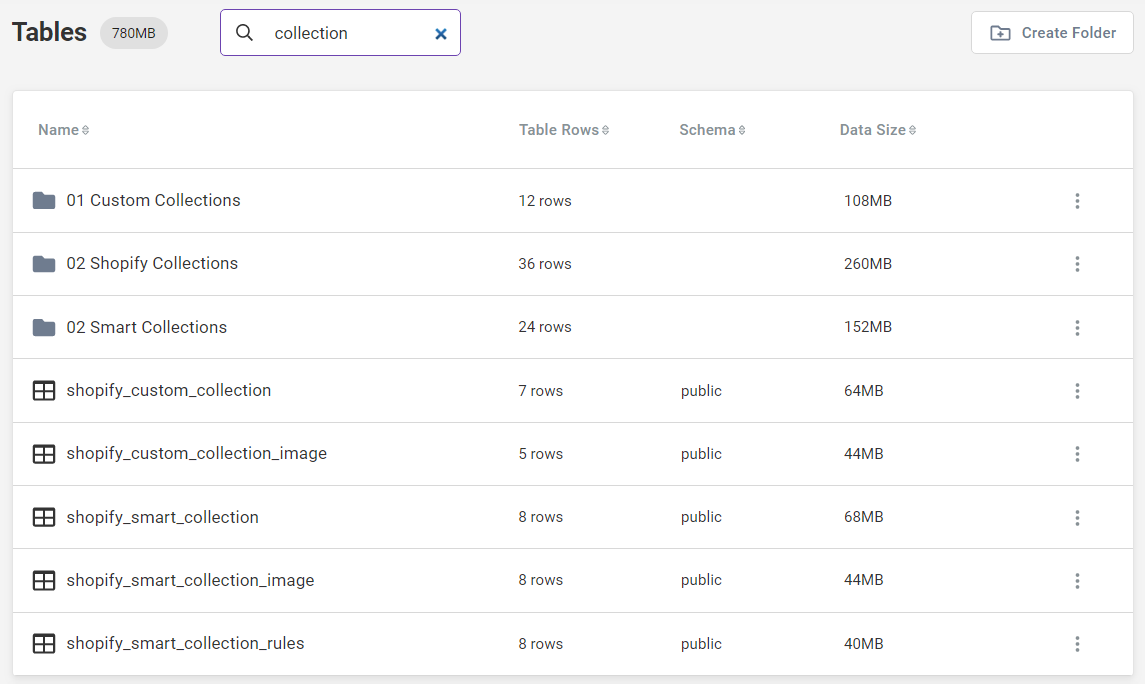The image size is (1145, 684).
Task: Click the 7 rows cell
Action: [540, 391]
